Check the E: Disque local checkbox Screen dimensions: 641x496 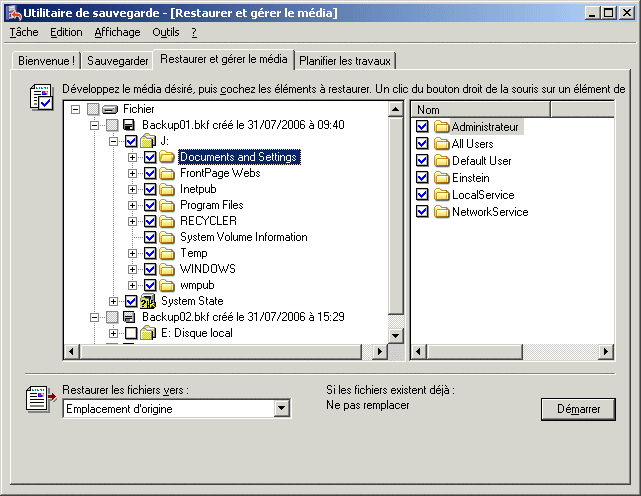pos(130,333)
